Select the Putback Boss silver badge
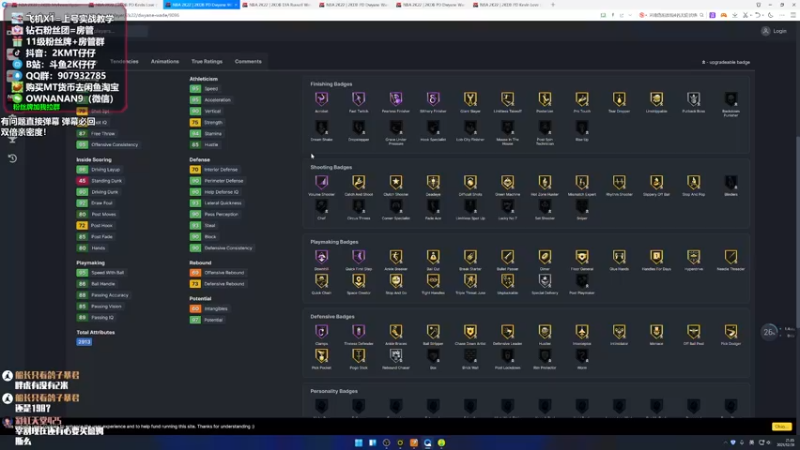Viewport: 800px width, 450px height. [694, 98]
